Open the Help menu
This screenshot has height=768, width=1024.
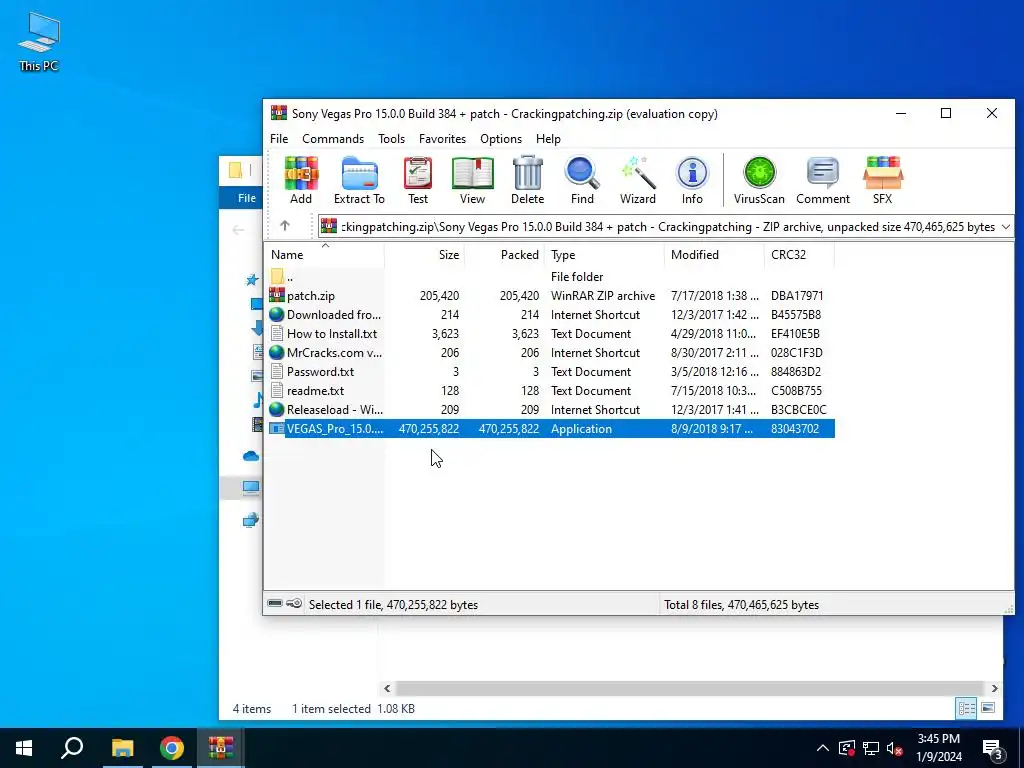pos(548,138)
